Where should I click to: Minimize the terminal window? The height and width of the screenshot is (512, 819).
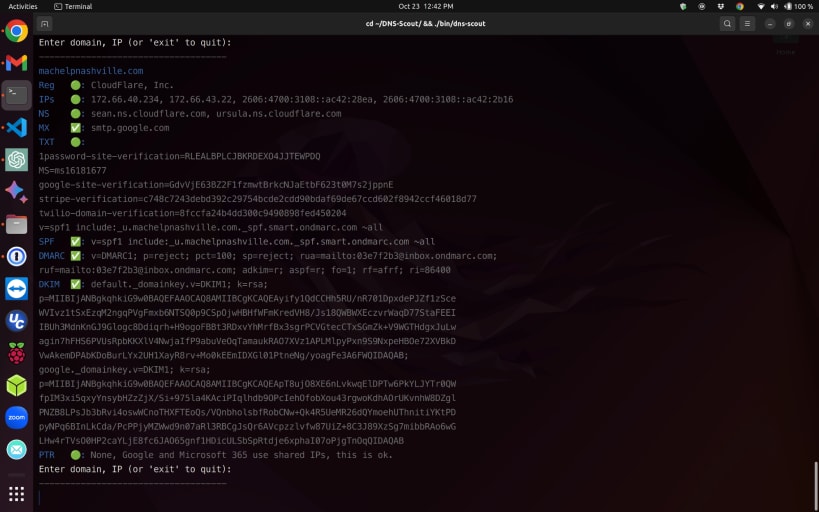tap(770, 24)
